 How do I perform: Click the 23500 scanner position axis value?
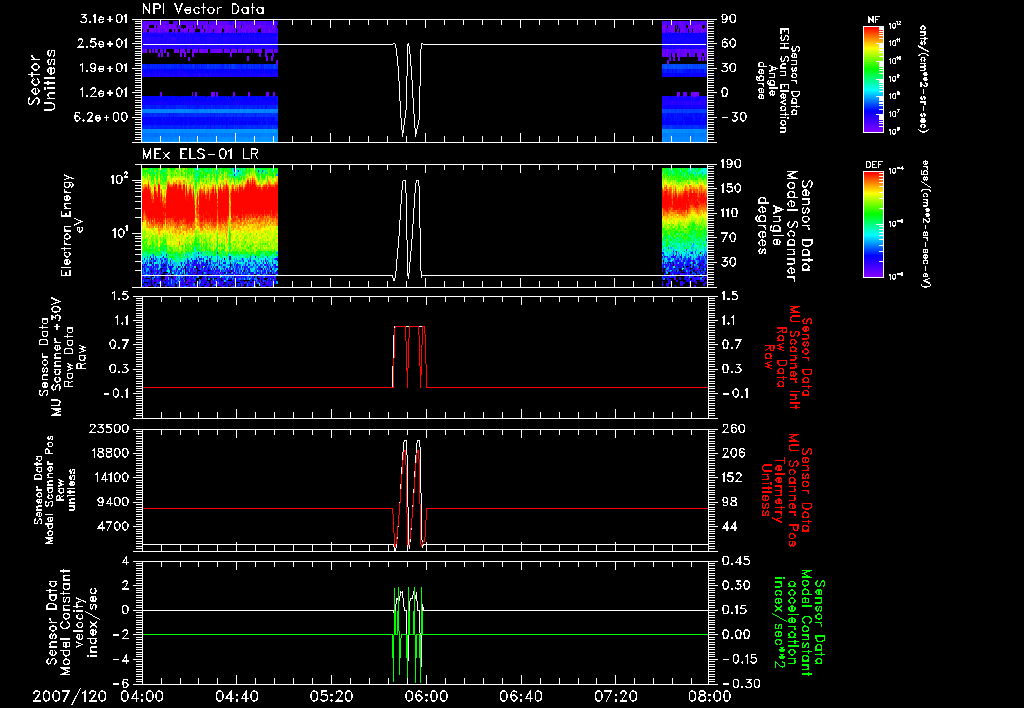coord(107,428)
